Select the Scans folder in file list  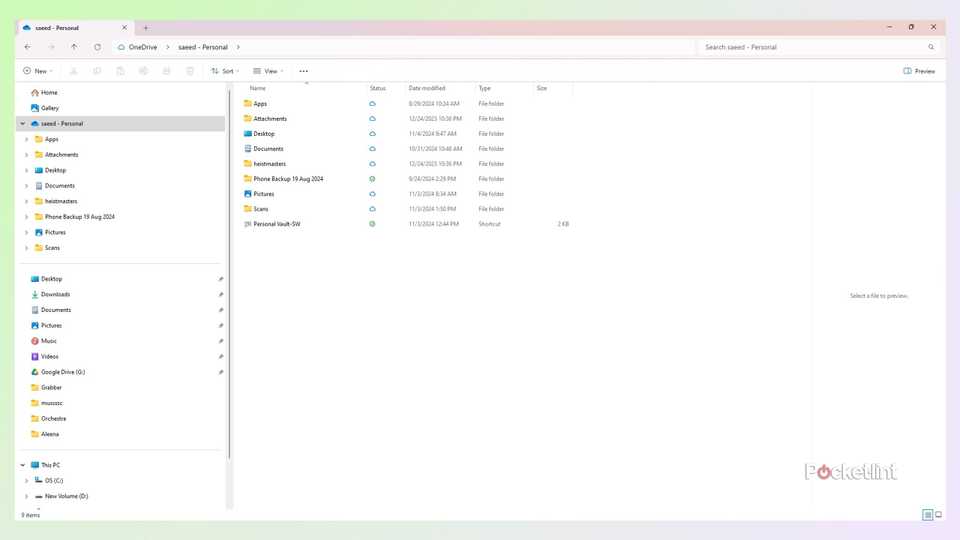point(261,209)
